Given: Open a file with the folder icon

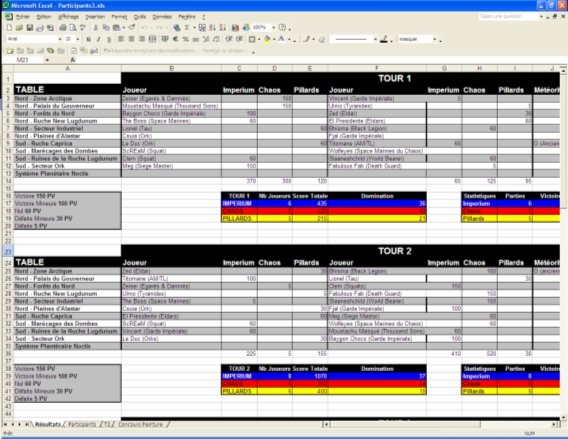Looking at the screenshot, I should tap(20, 28).
